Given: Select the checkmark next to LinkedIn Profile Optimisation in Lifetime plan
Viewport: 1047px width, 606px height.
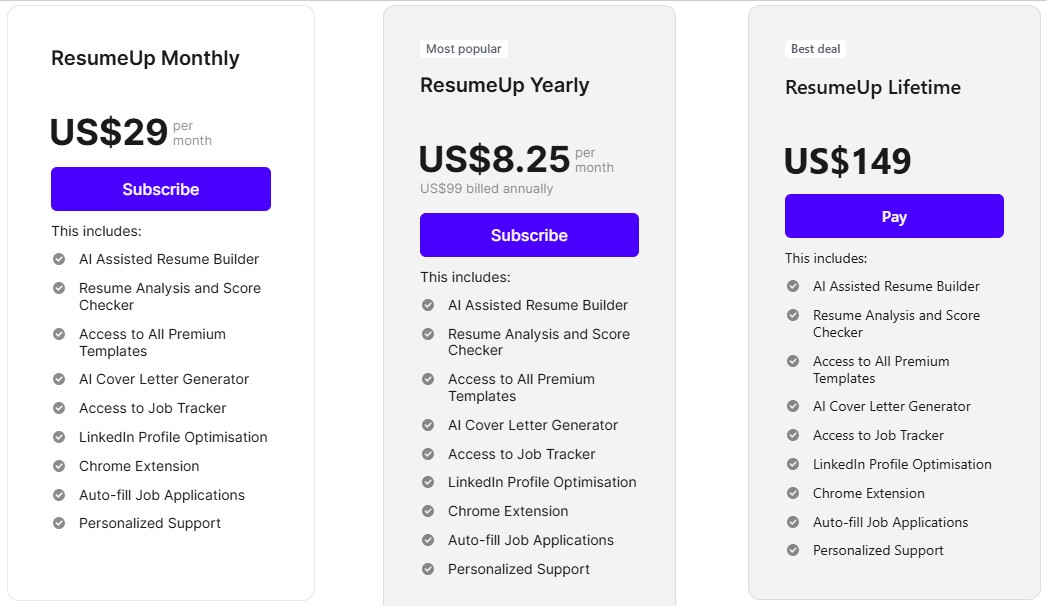Looking at the screenshot, I should click(793, 464).
